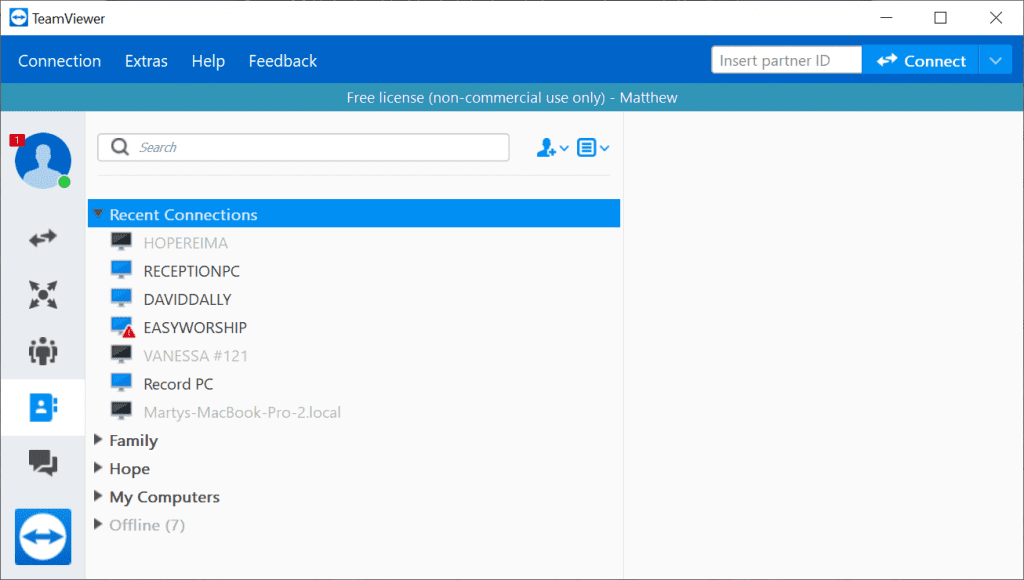Open the Remote Control sidebar tab

[43, 238]
